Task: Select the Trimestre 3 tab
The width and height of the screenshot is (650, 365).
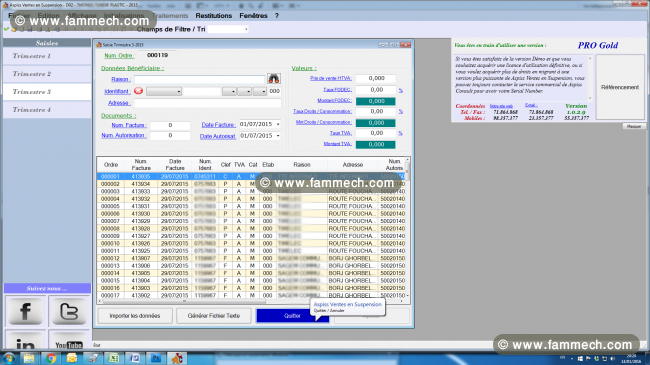Action: [47, 92]
